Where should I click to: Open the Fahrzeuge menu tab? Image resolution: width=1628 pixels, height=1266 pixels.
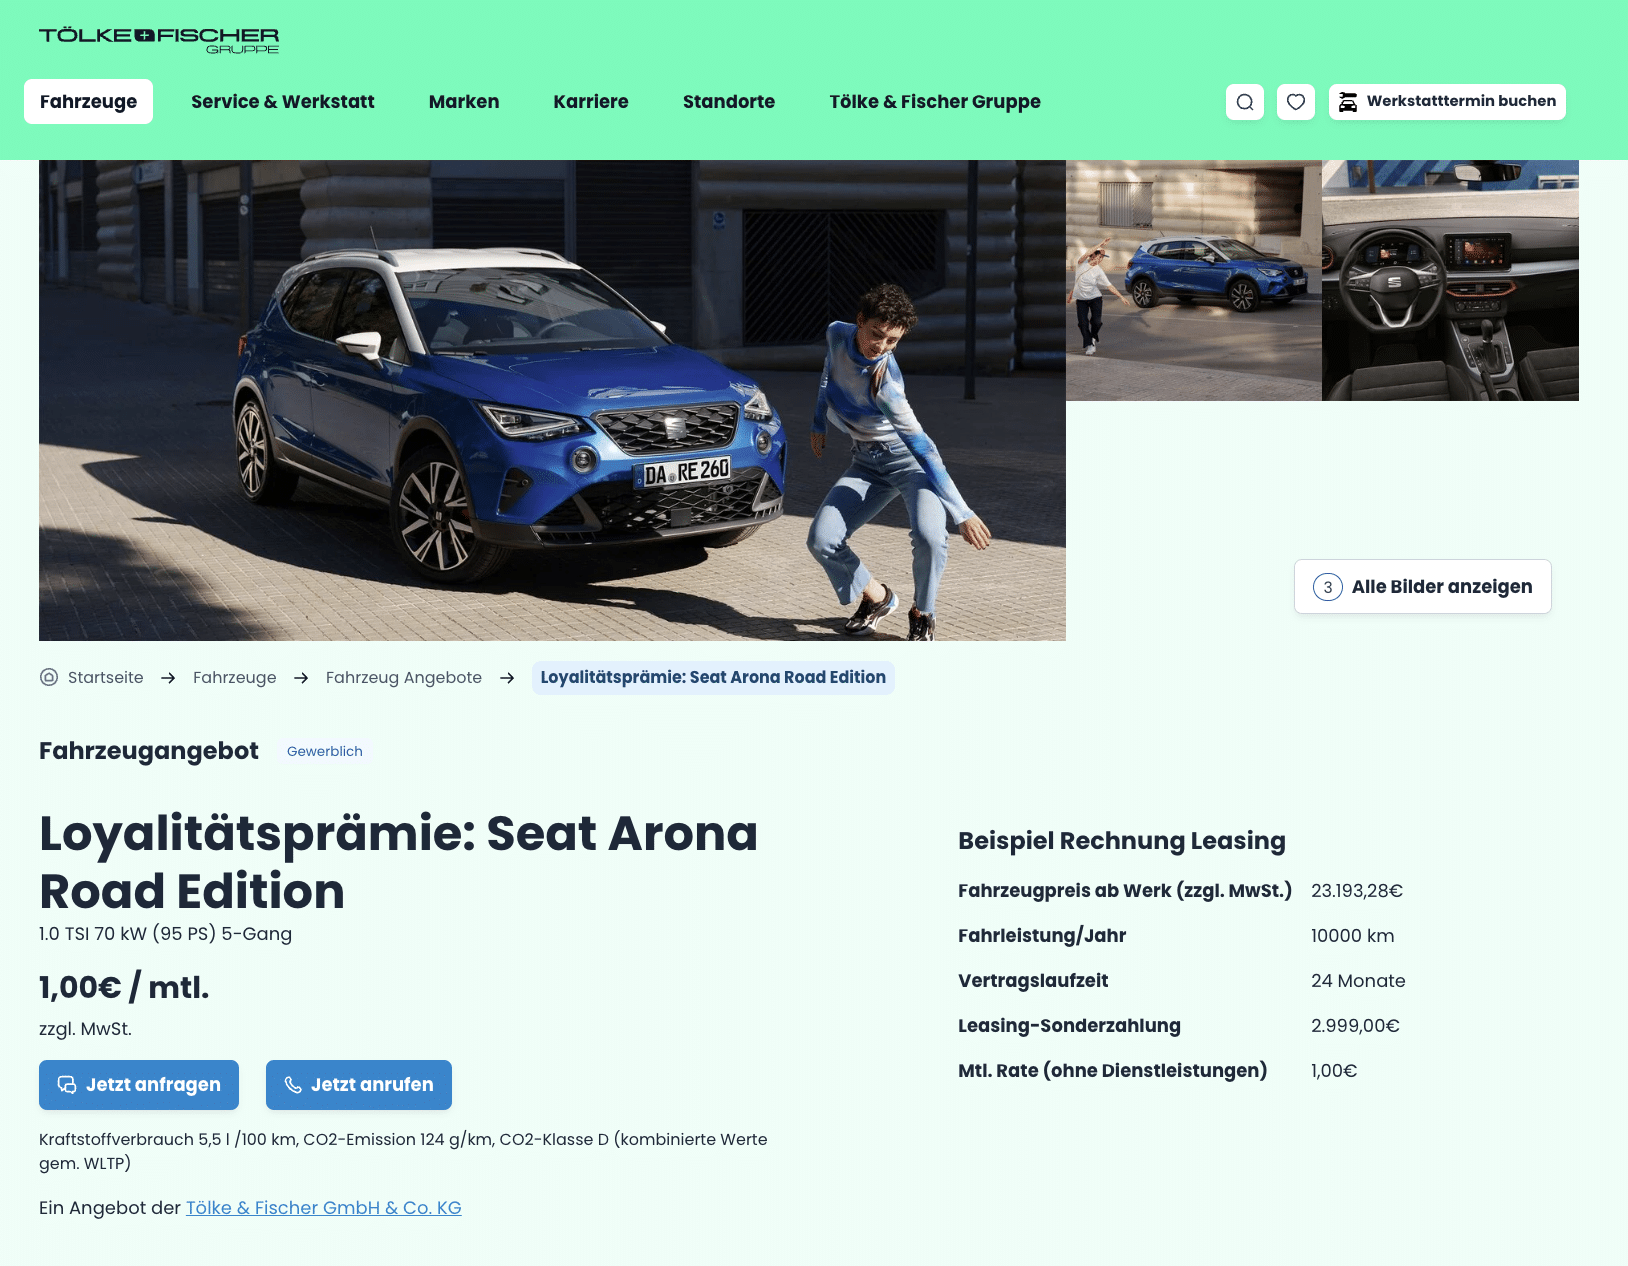[x=88, y=102]
